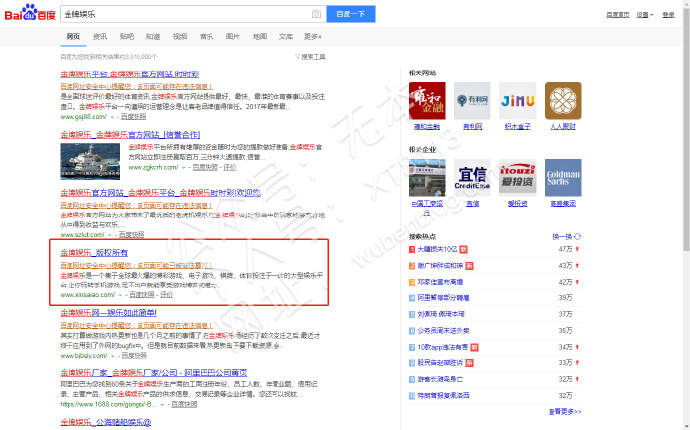Click the 积木盒子 text link
690x430 pixels.
[x=518, y=127]
